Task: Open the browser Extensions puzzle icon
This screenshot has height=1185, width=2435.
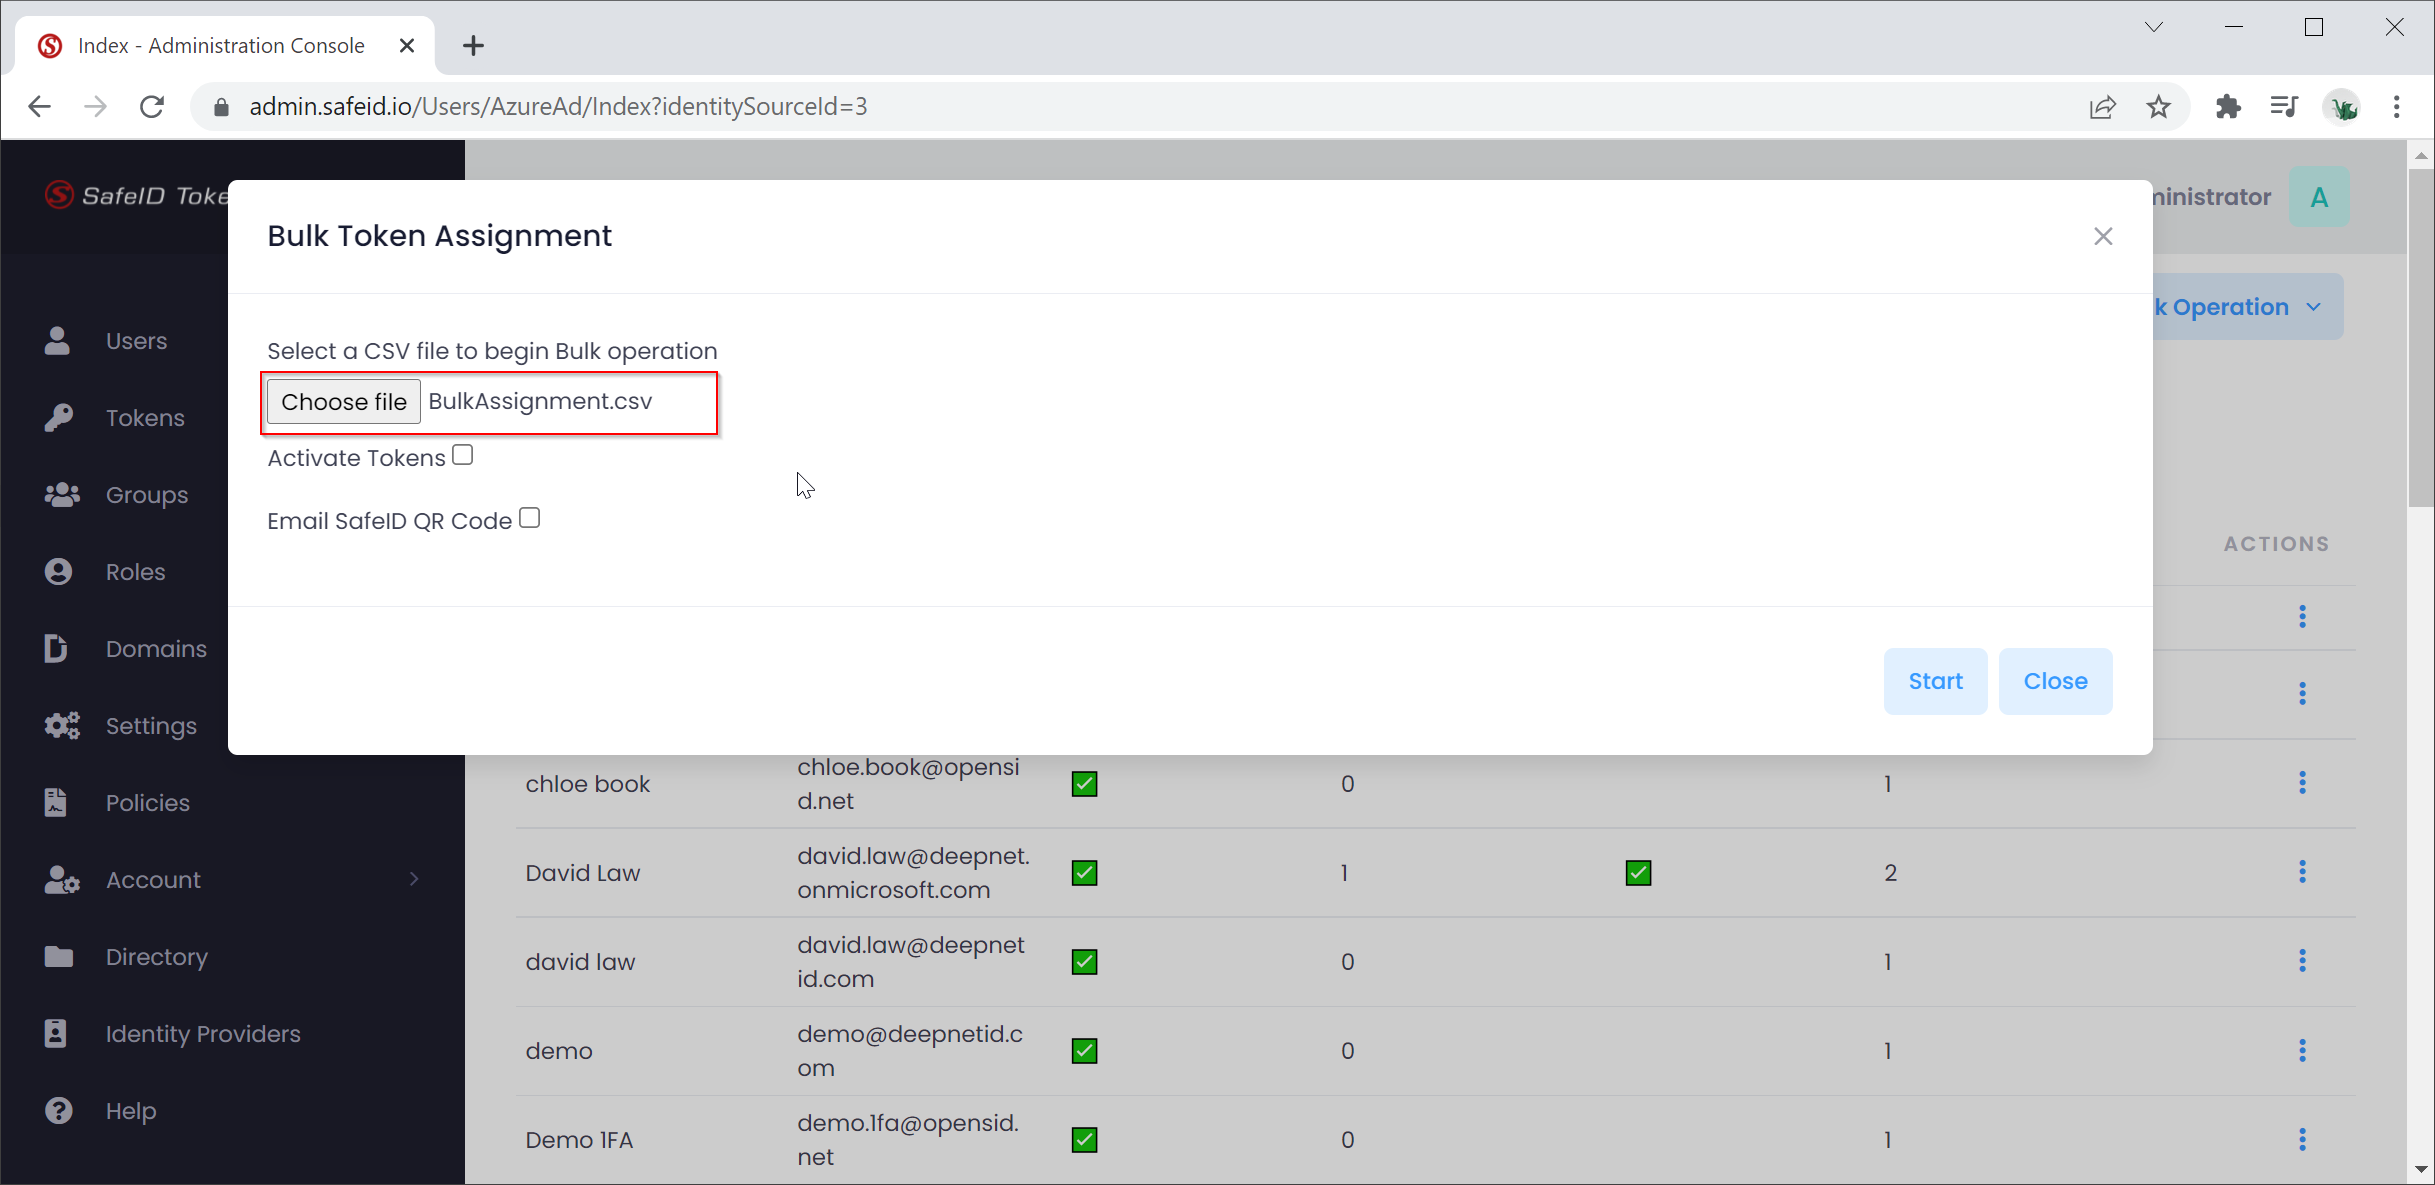Action: tap(2228, 107)
